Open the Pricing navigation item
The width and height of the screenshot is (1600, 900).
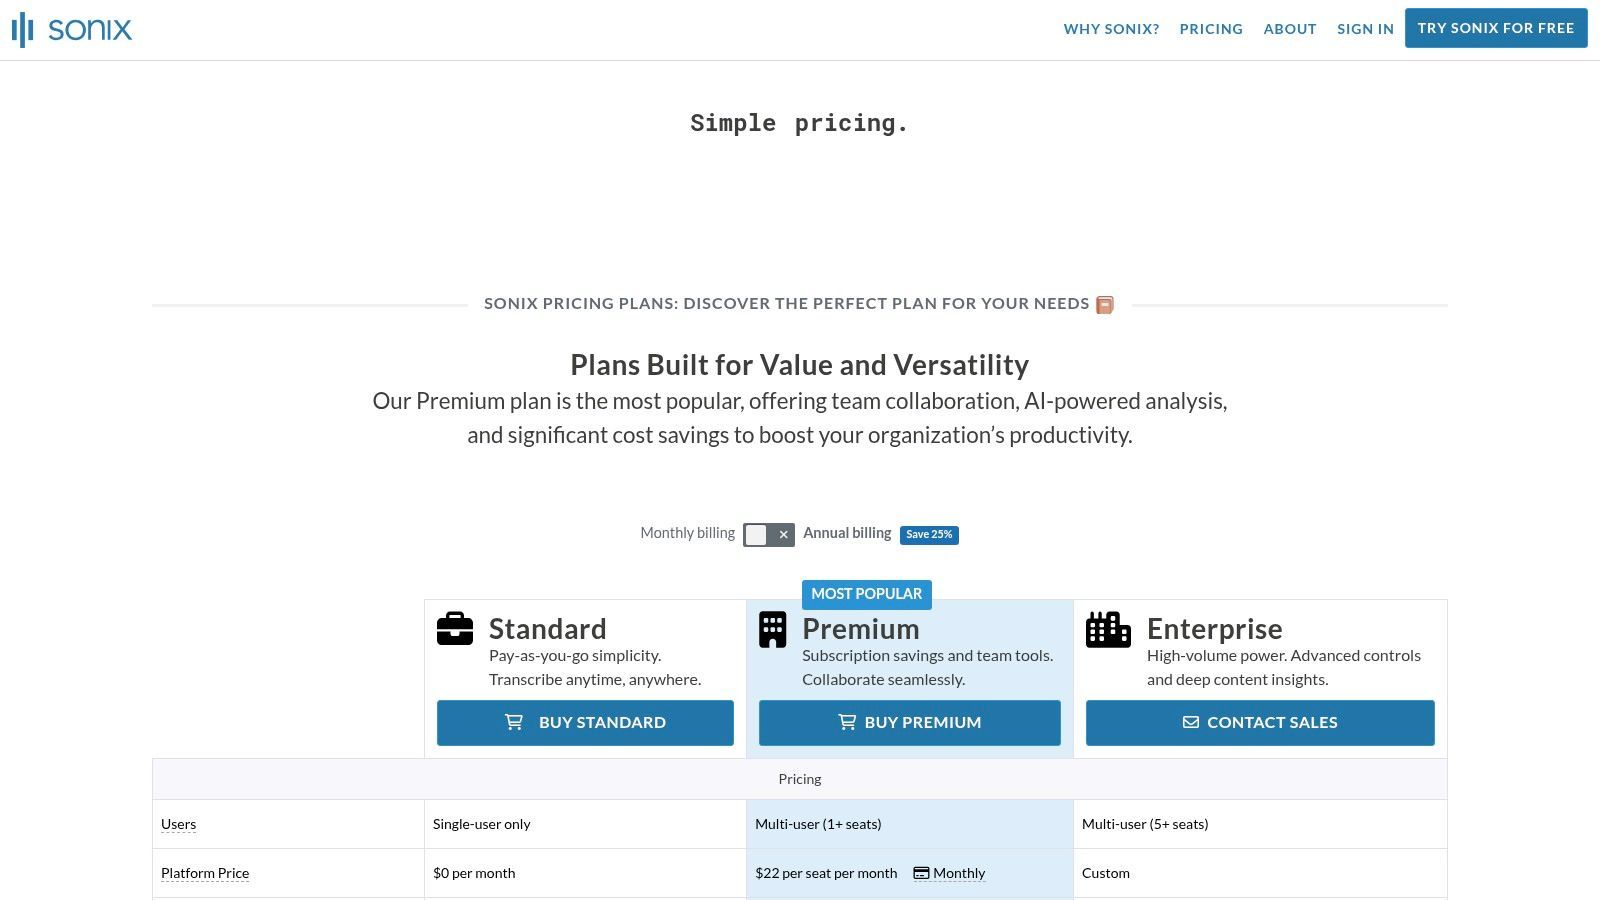(1211, 29)
